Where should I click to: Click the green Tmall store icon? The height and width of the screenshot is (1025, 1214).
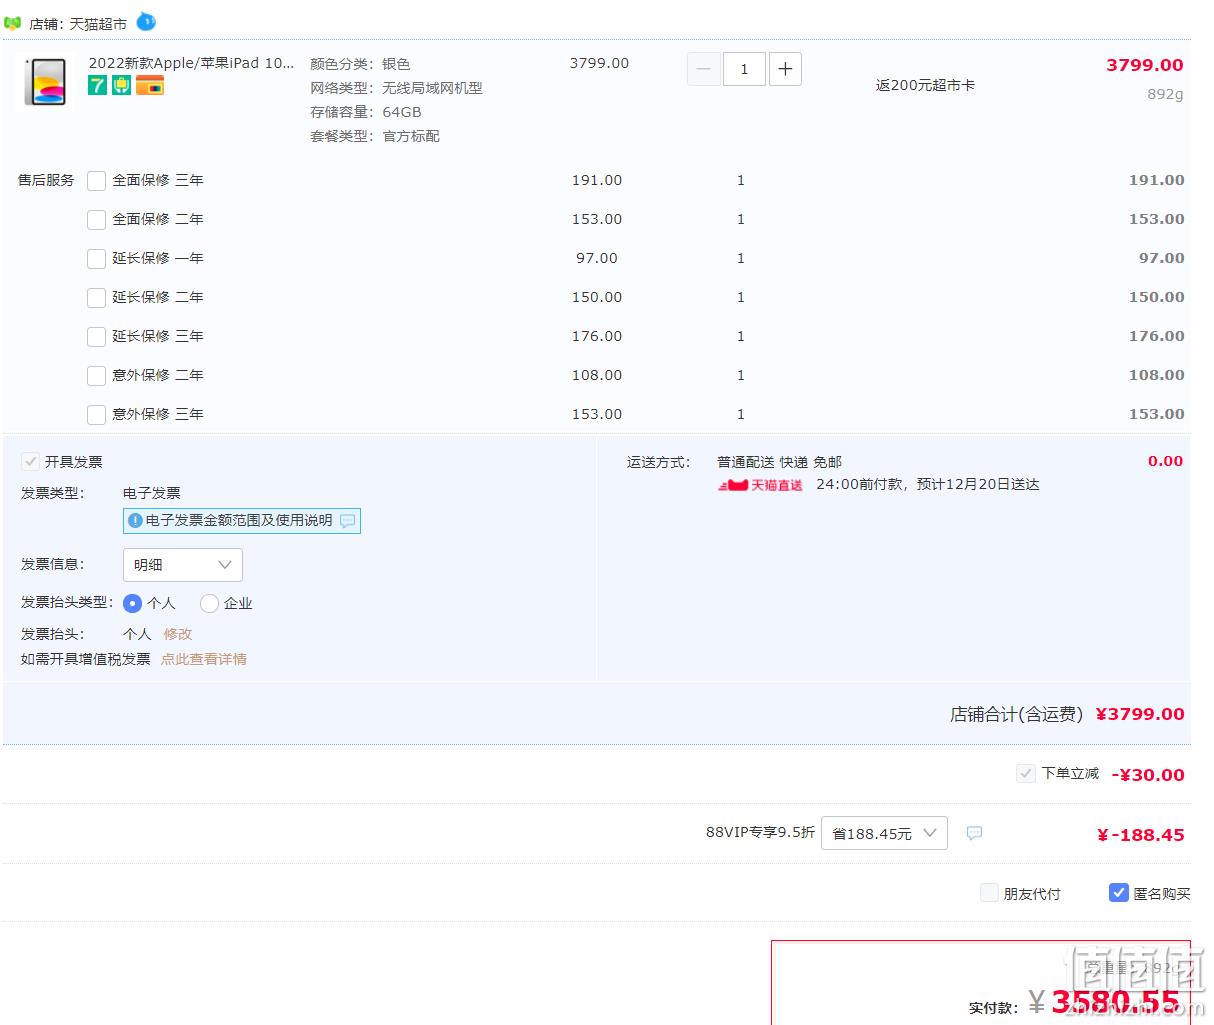pos(13,23)
